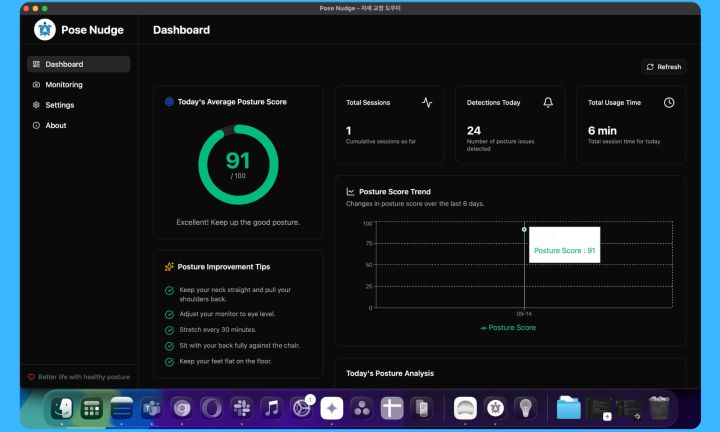
Task: Open the Monitoring page in sidebar
Action: [x=64, y=85]
